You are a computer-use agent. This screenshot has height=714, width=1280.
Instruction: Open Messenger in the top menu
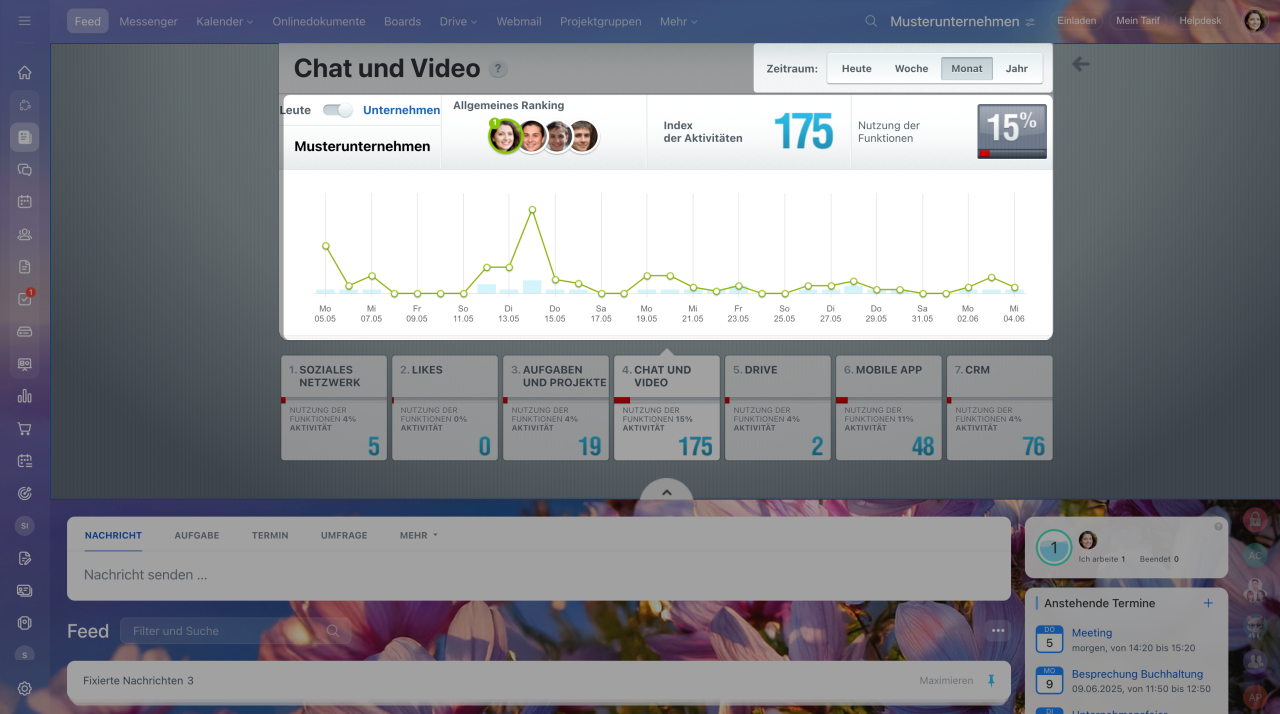click(x=148, y=21)
